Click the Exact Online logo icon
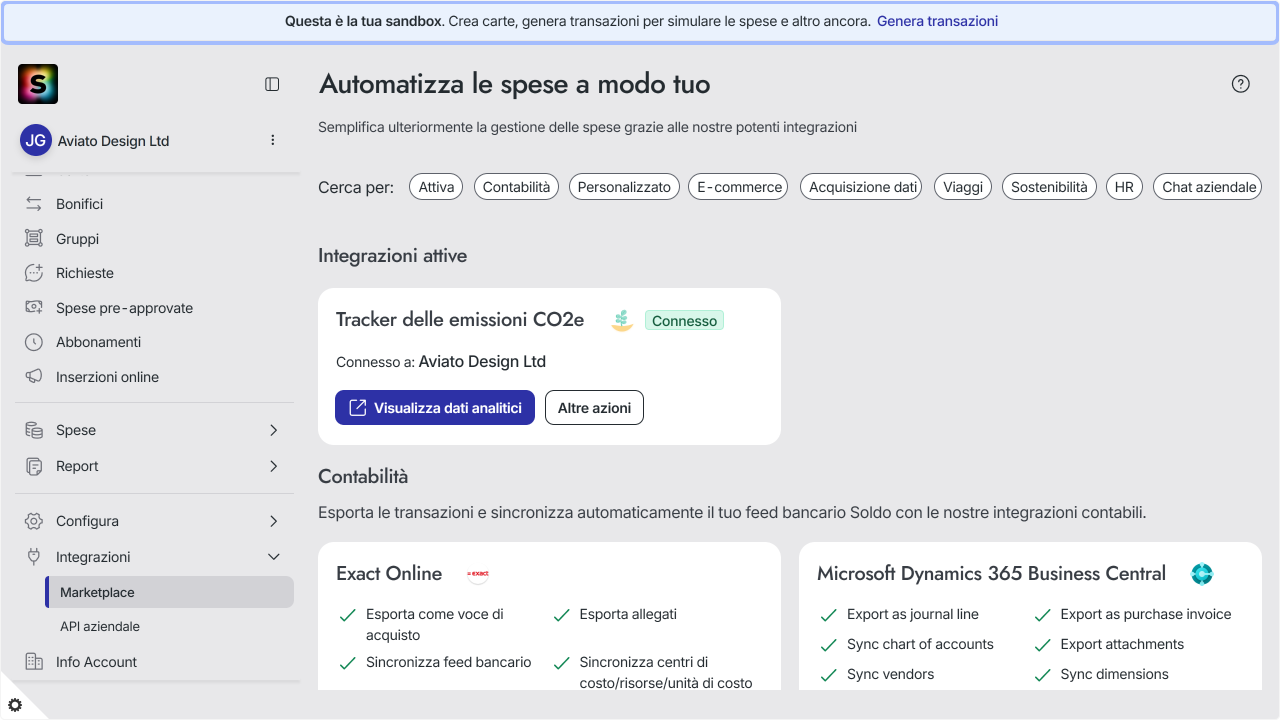1280x720 pixels. click(x=478, y=574)
